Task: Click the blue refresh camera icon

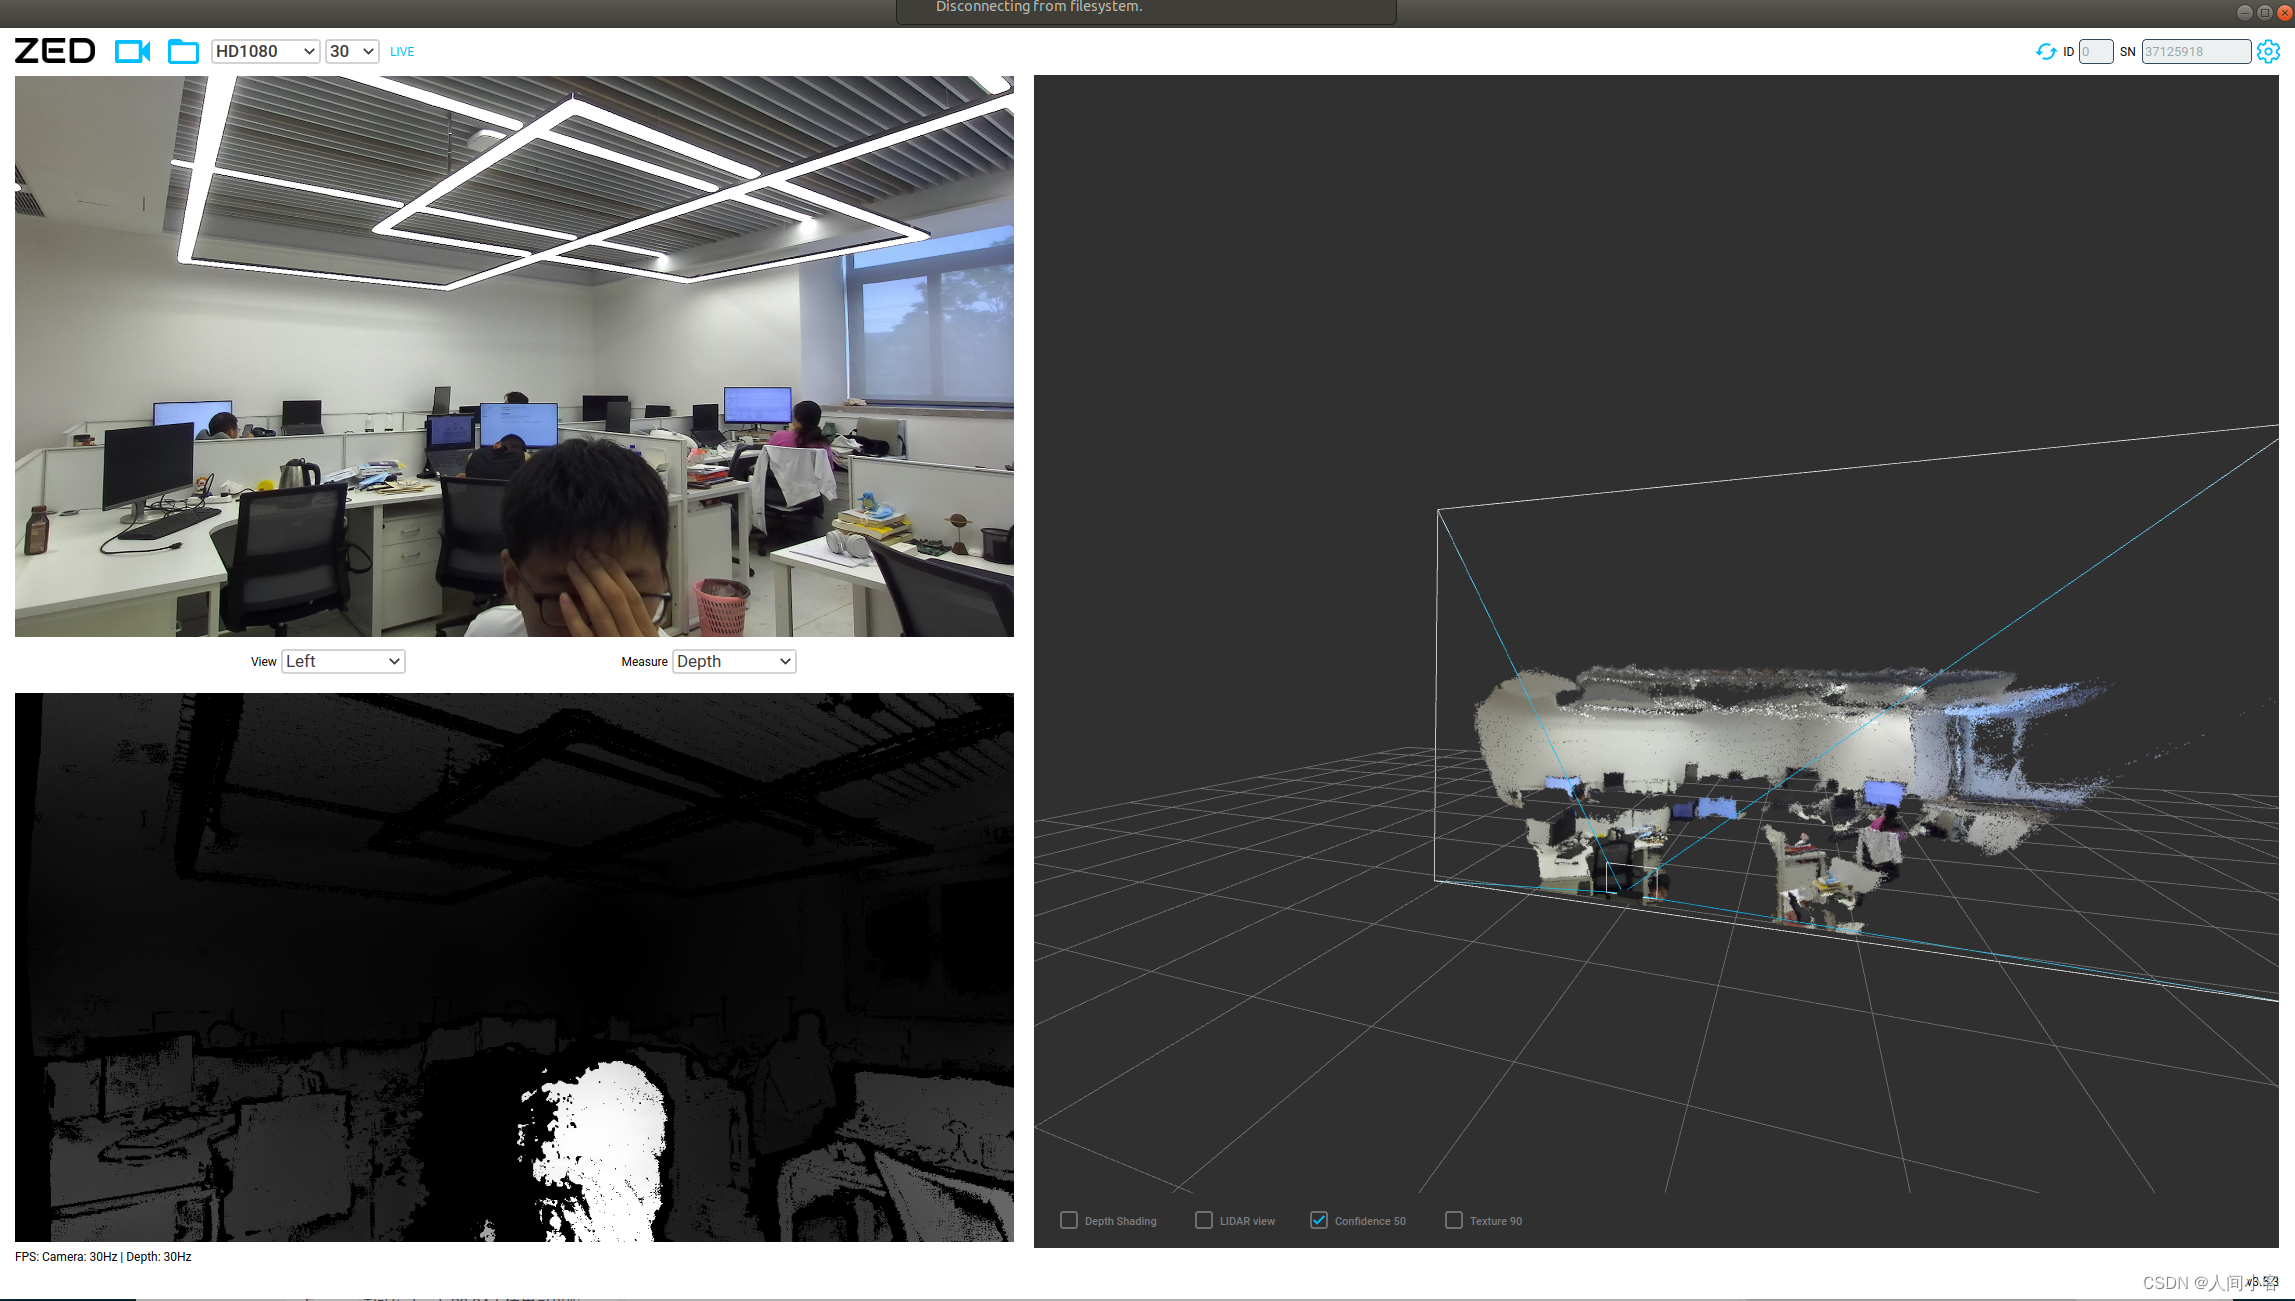Action: [2045, 51]
